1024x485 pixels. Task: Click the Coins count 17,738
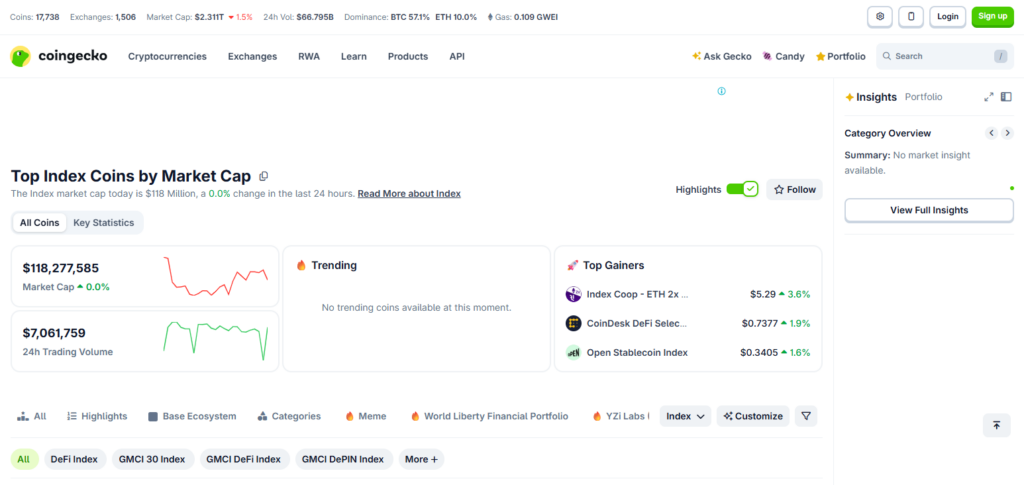(46, 17)
